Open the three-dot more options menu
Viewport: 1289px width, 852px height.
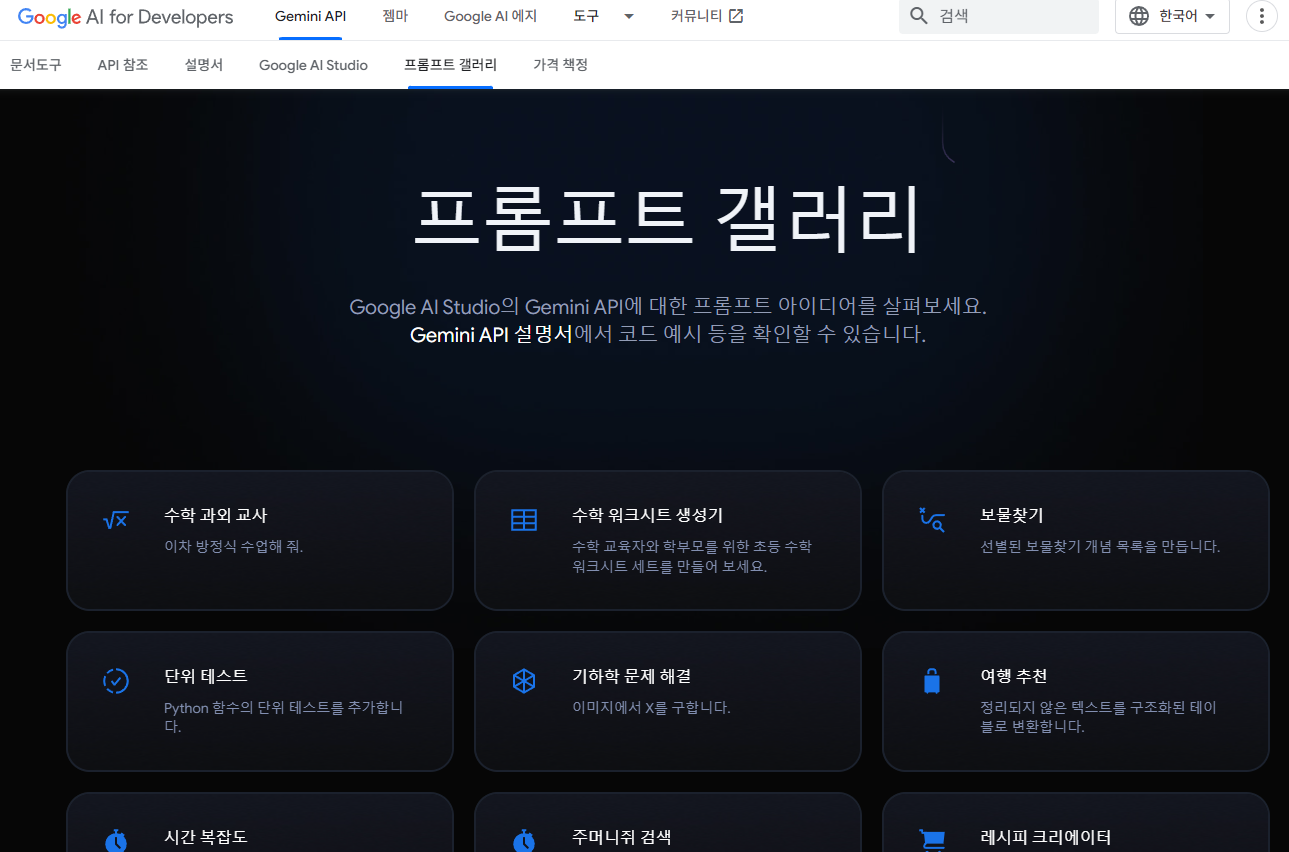pos(1262,16)
